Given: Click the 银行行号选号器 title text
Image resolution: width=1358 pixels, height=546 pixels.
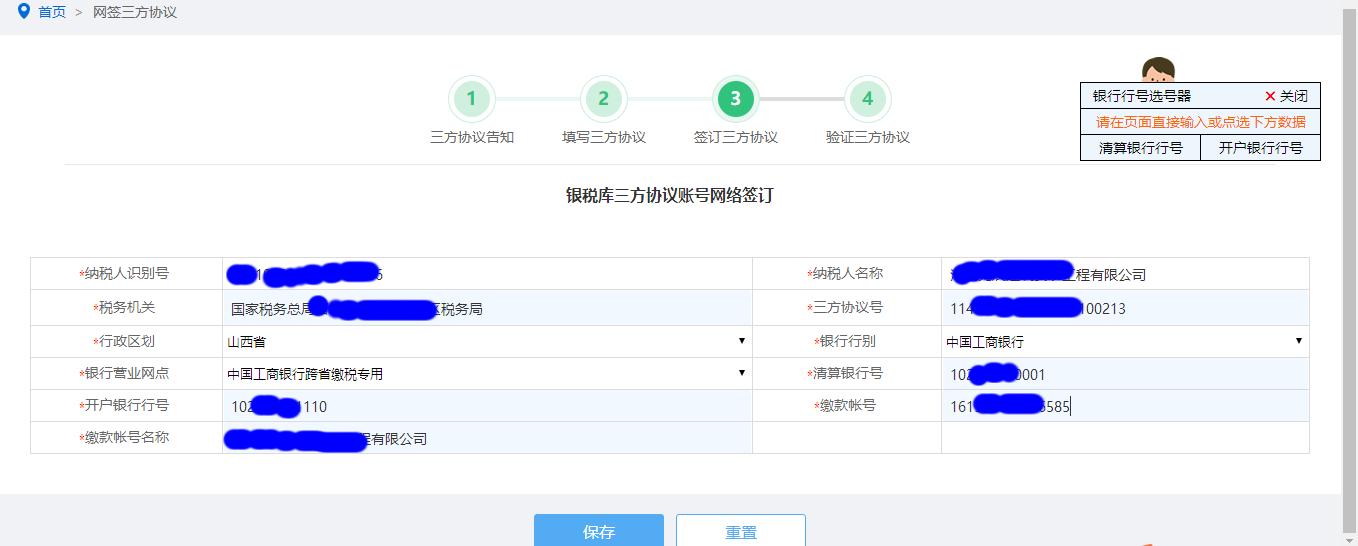Looking at the screenshot, I should 1142,96.
